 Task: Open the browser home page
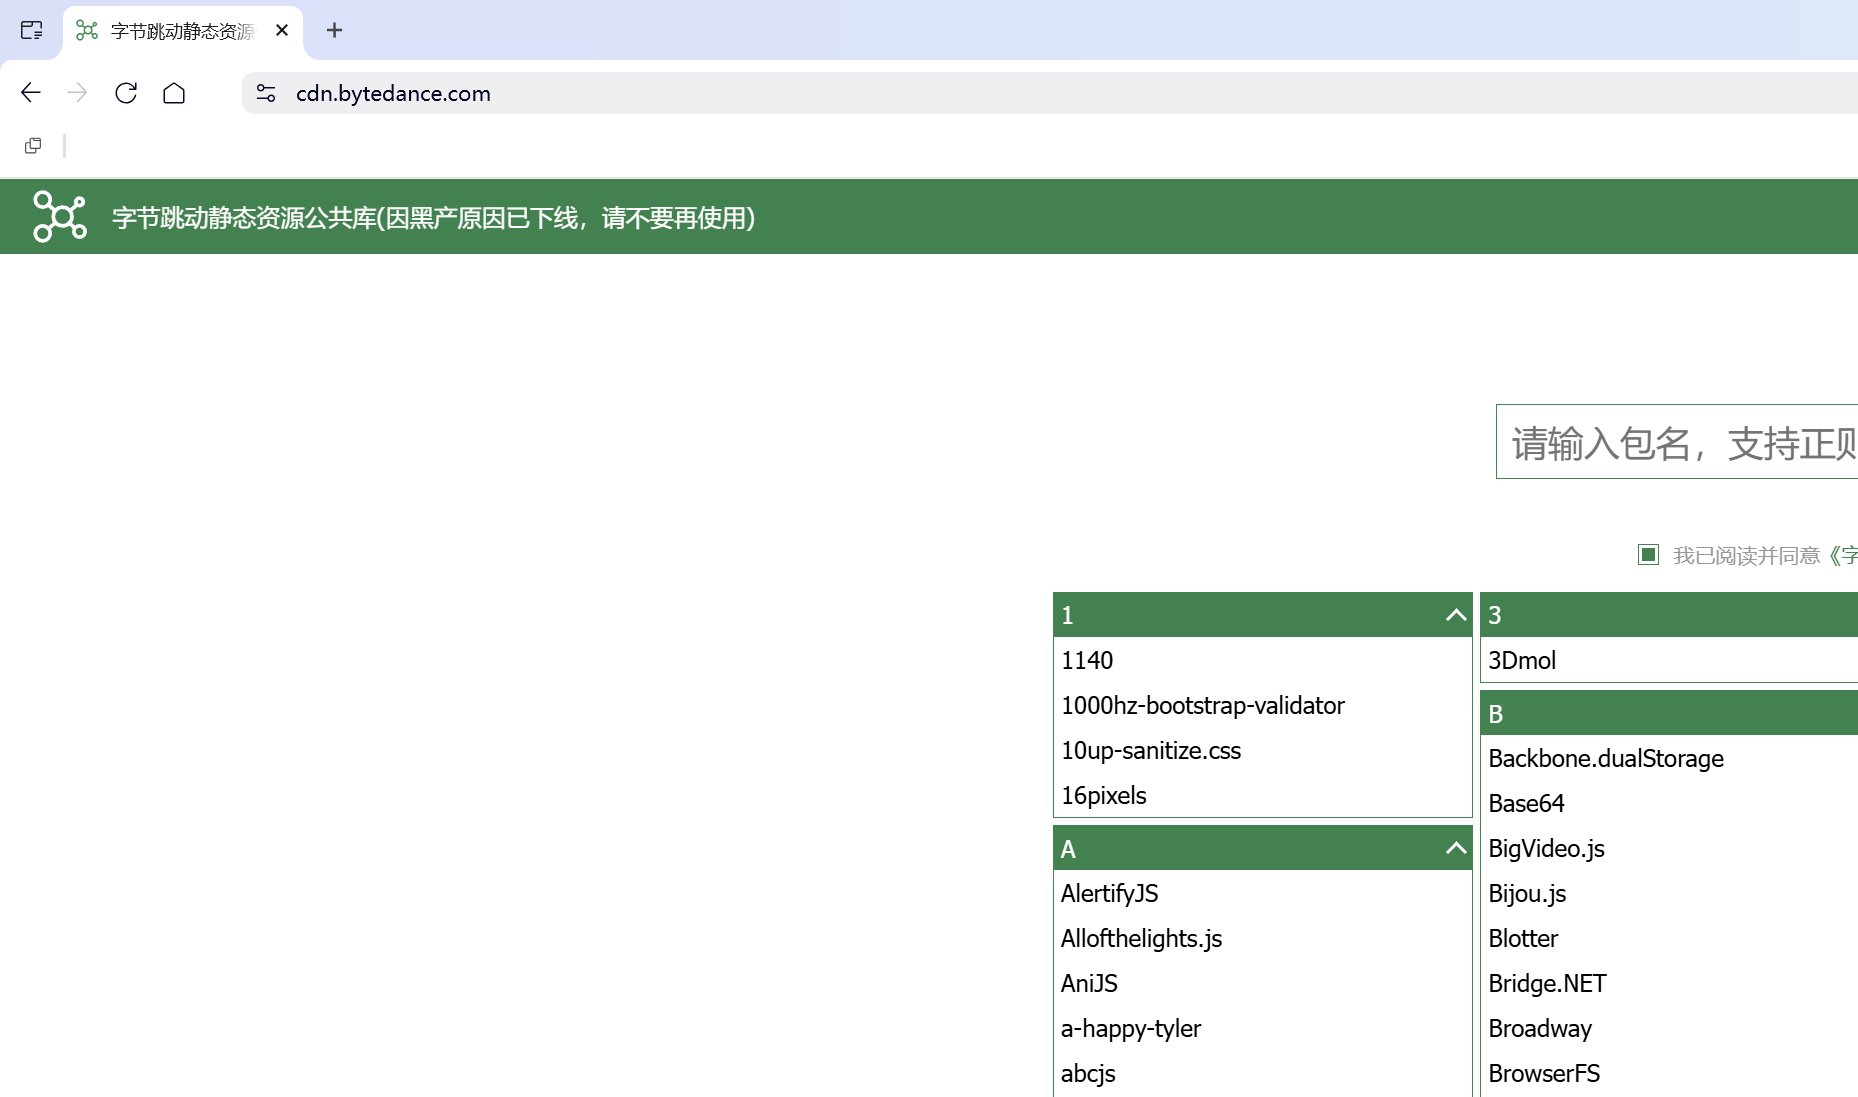(174, 93)
